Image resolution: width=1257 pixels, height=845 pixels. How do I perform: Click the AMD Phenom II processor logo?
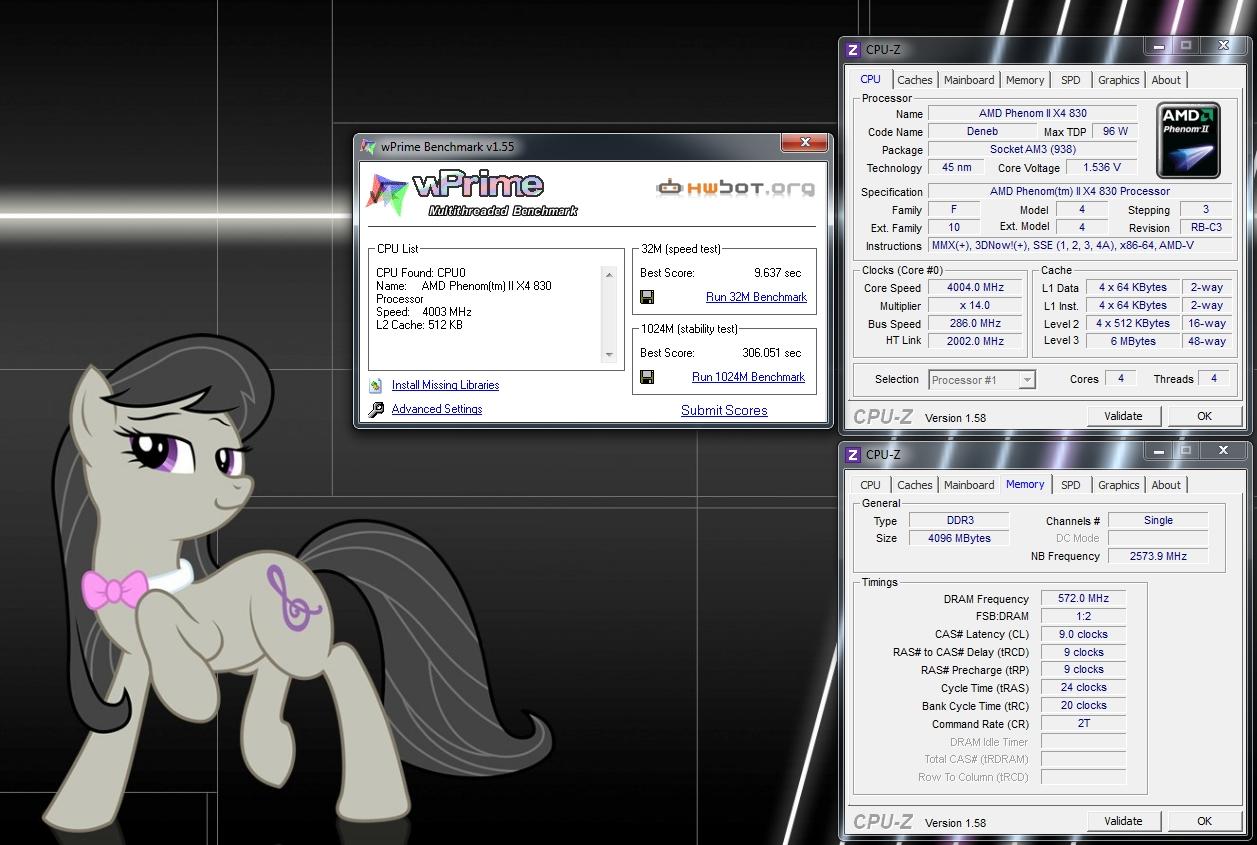1188,139
